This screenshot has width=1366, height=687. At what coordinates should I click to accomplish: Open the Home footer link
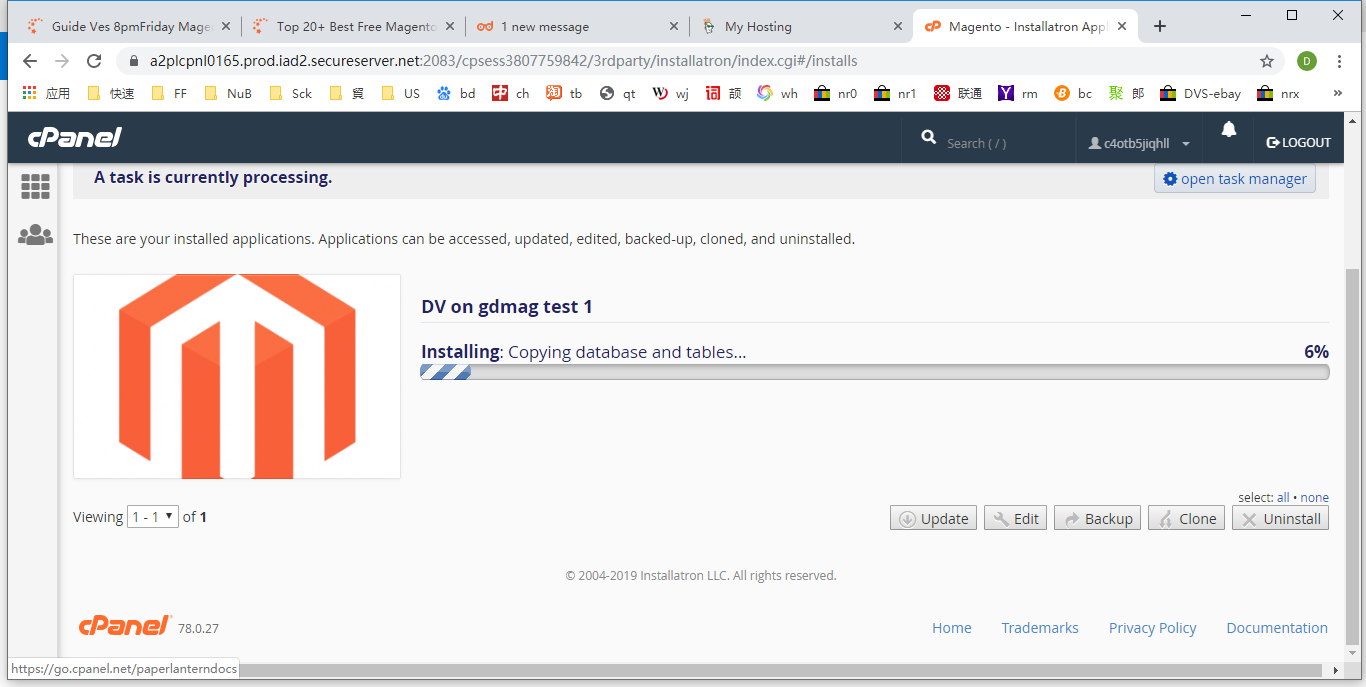coord(952,628)
